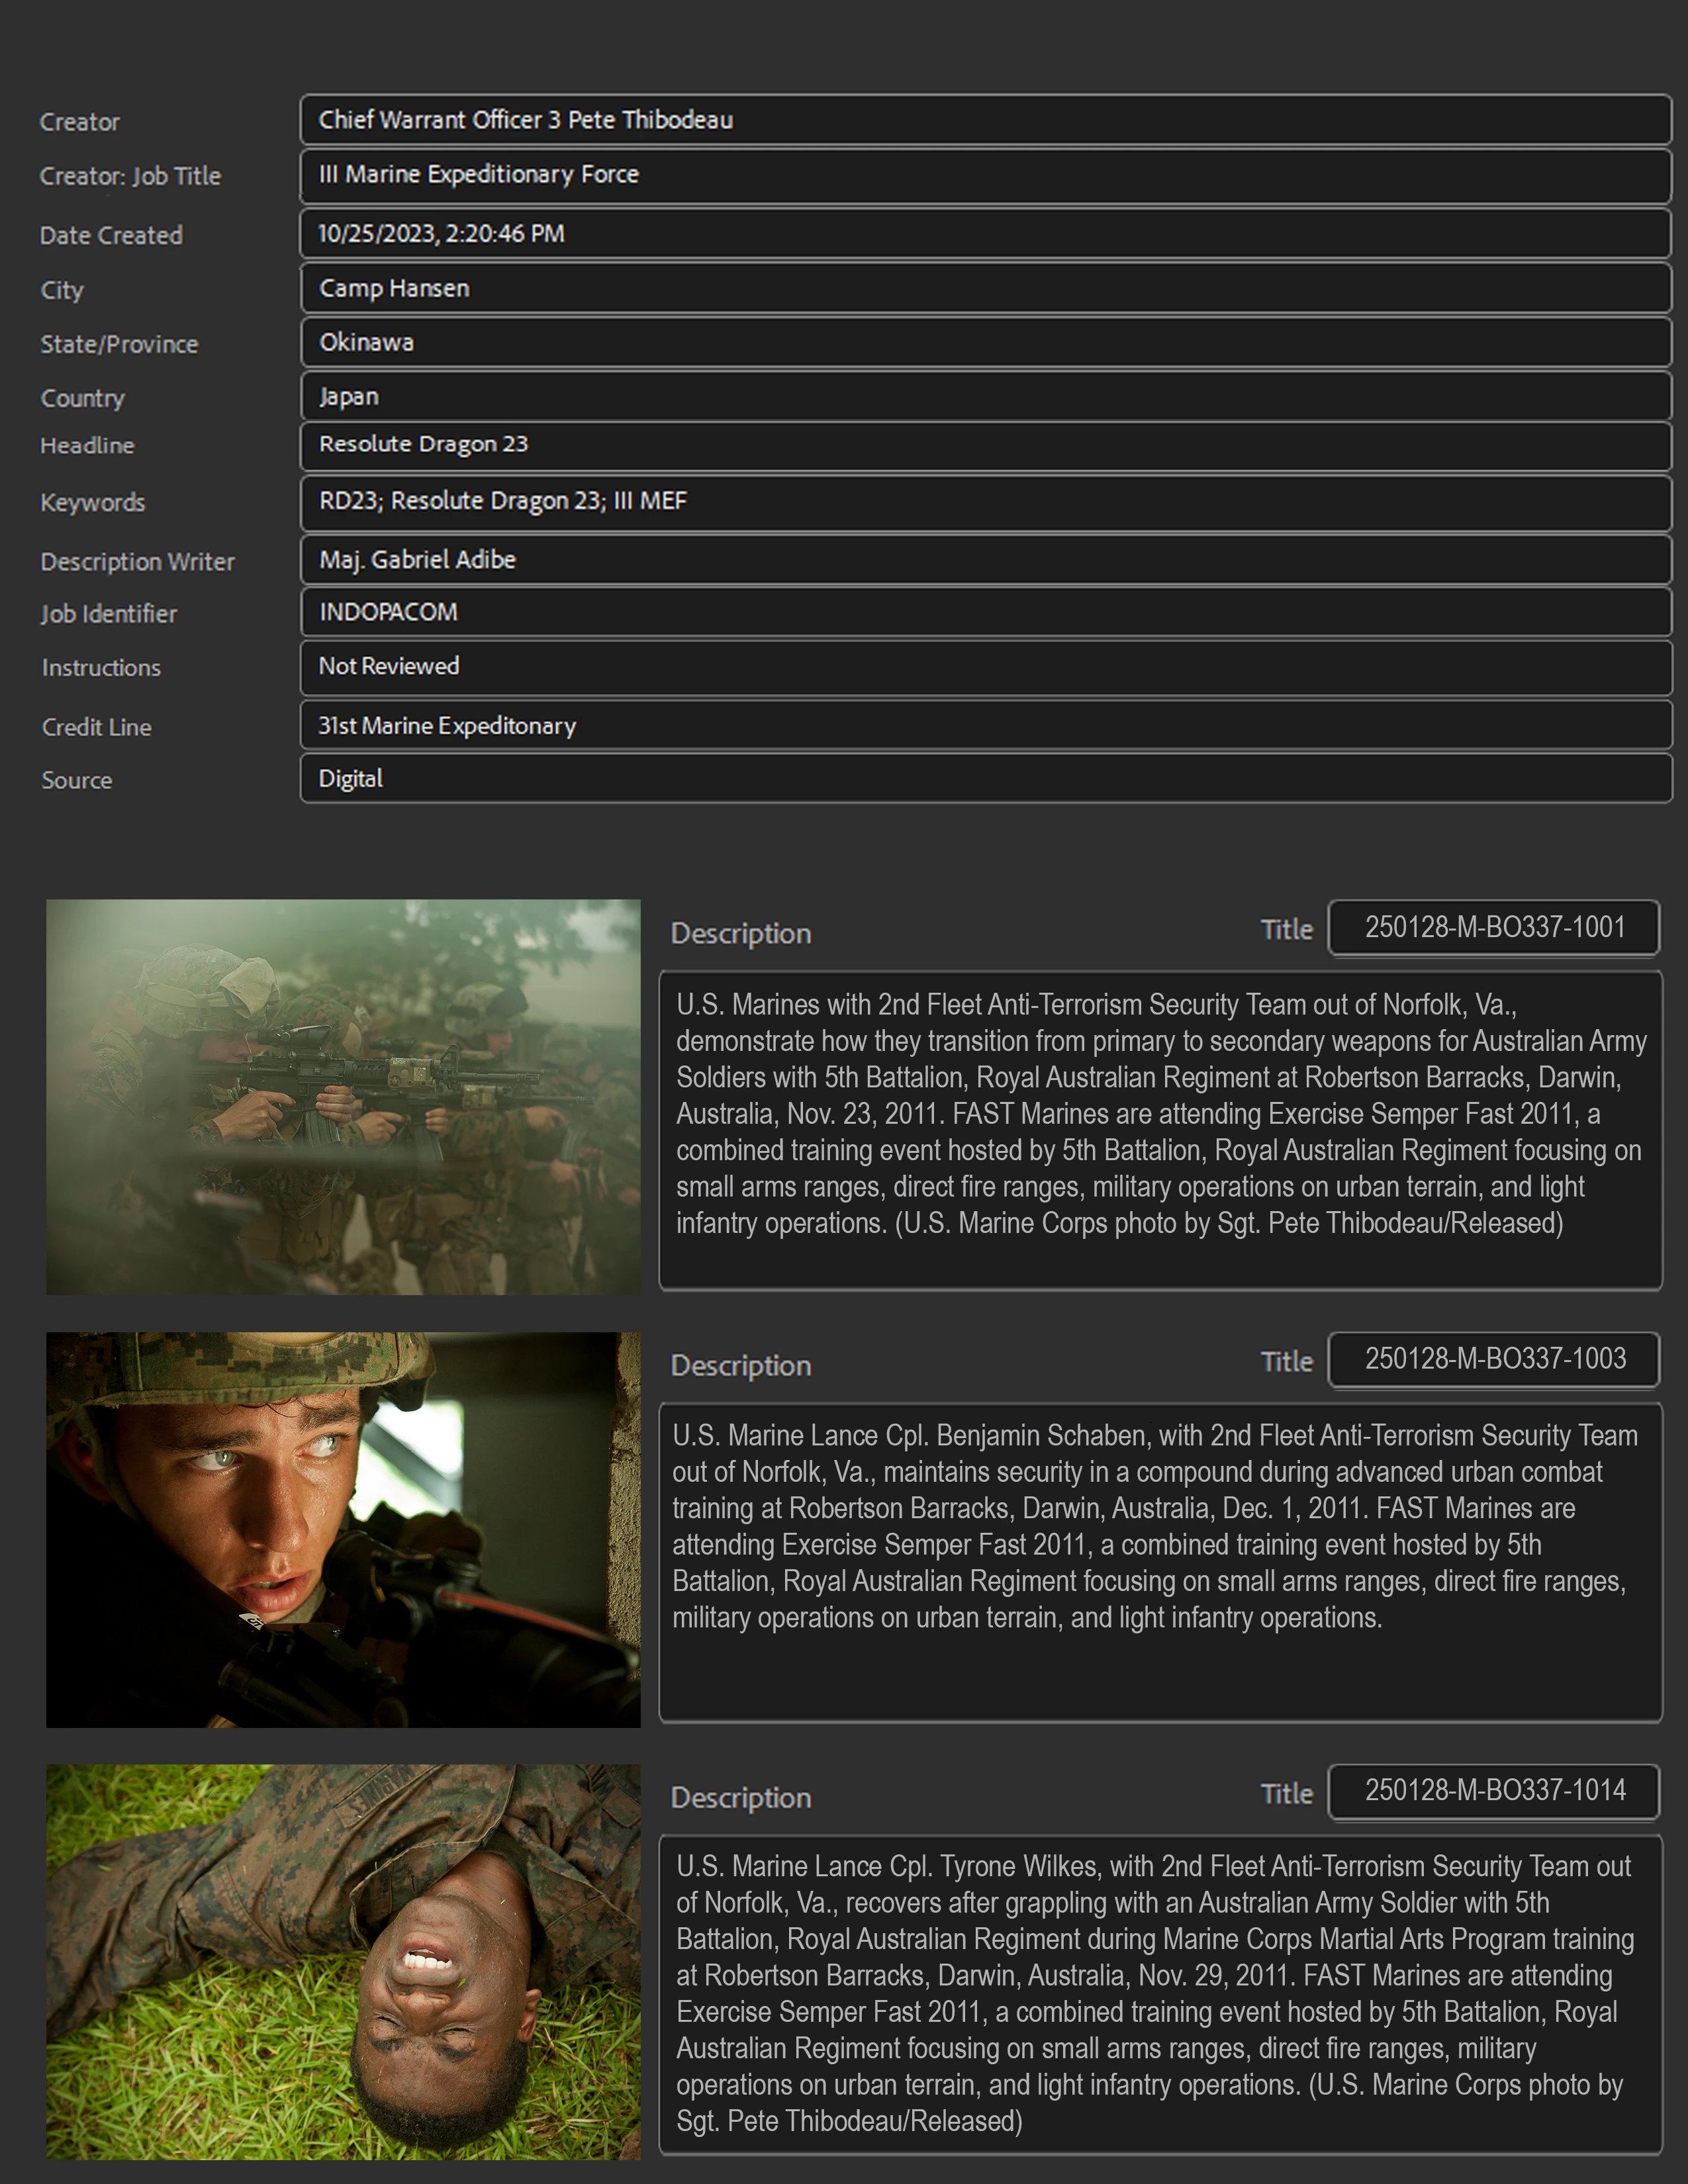Click the Source field showing Digital
The width and height of the screenshot is (1688, 2184).
(985, 779)
